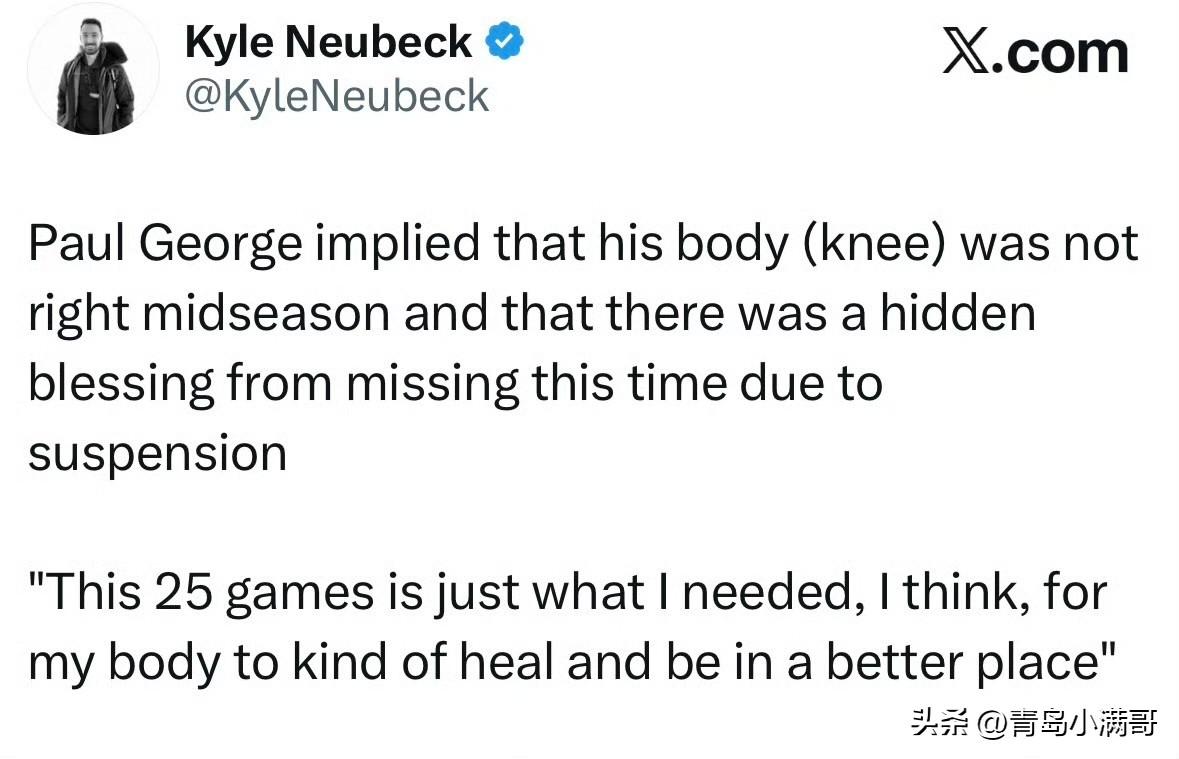This screenshot has height=759, width=1179.
Task: Click the phrase "hidden" in second line
Action: pyautogui.click(x=958, y=313)
